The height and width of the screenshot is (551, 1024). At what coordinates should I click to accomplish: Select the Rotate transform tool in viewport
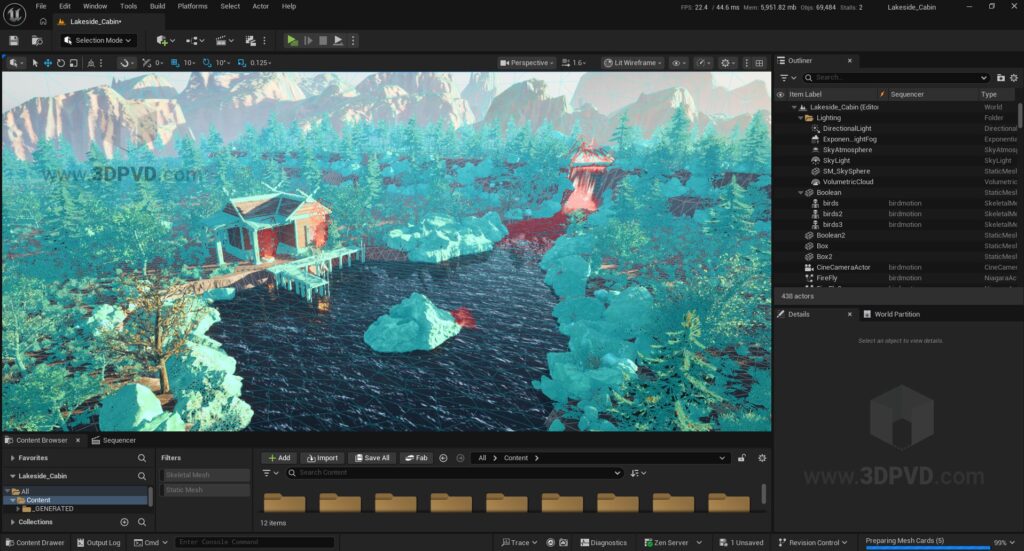click(x=61, y=63)
